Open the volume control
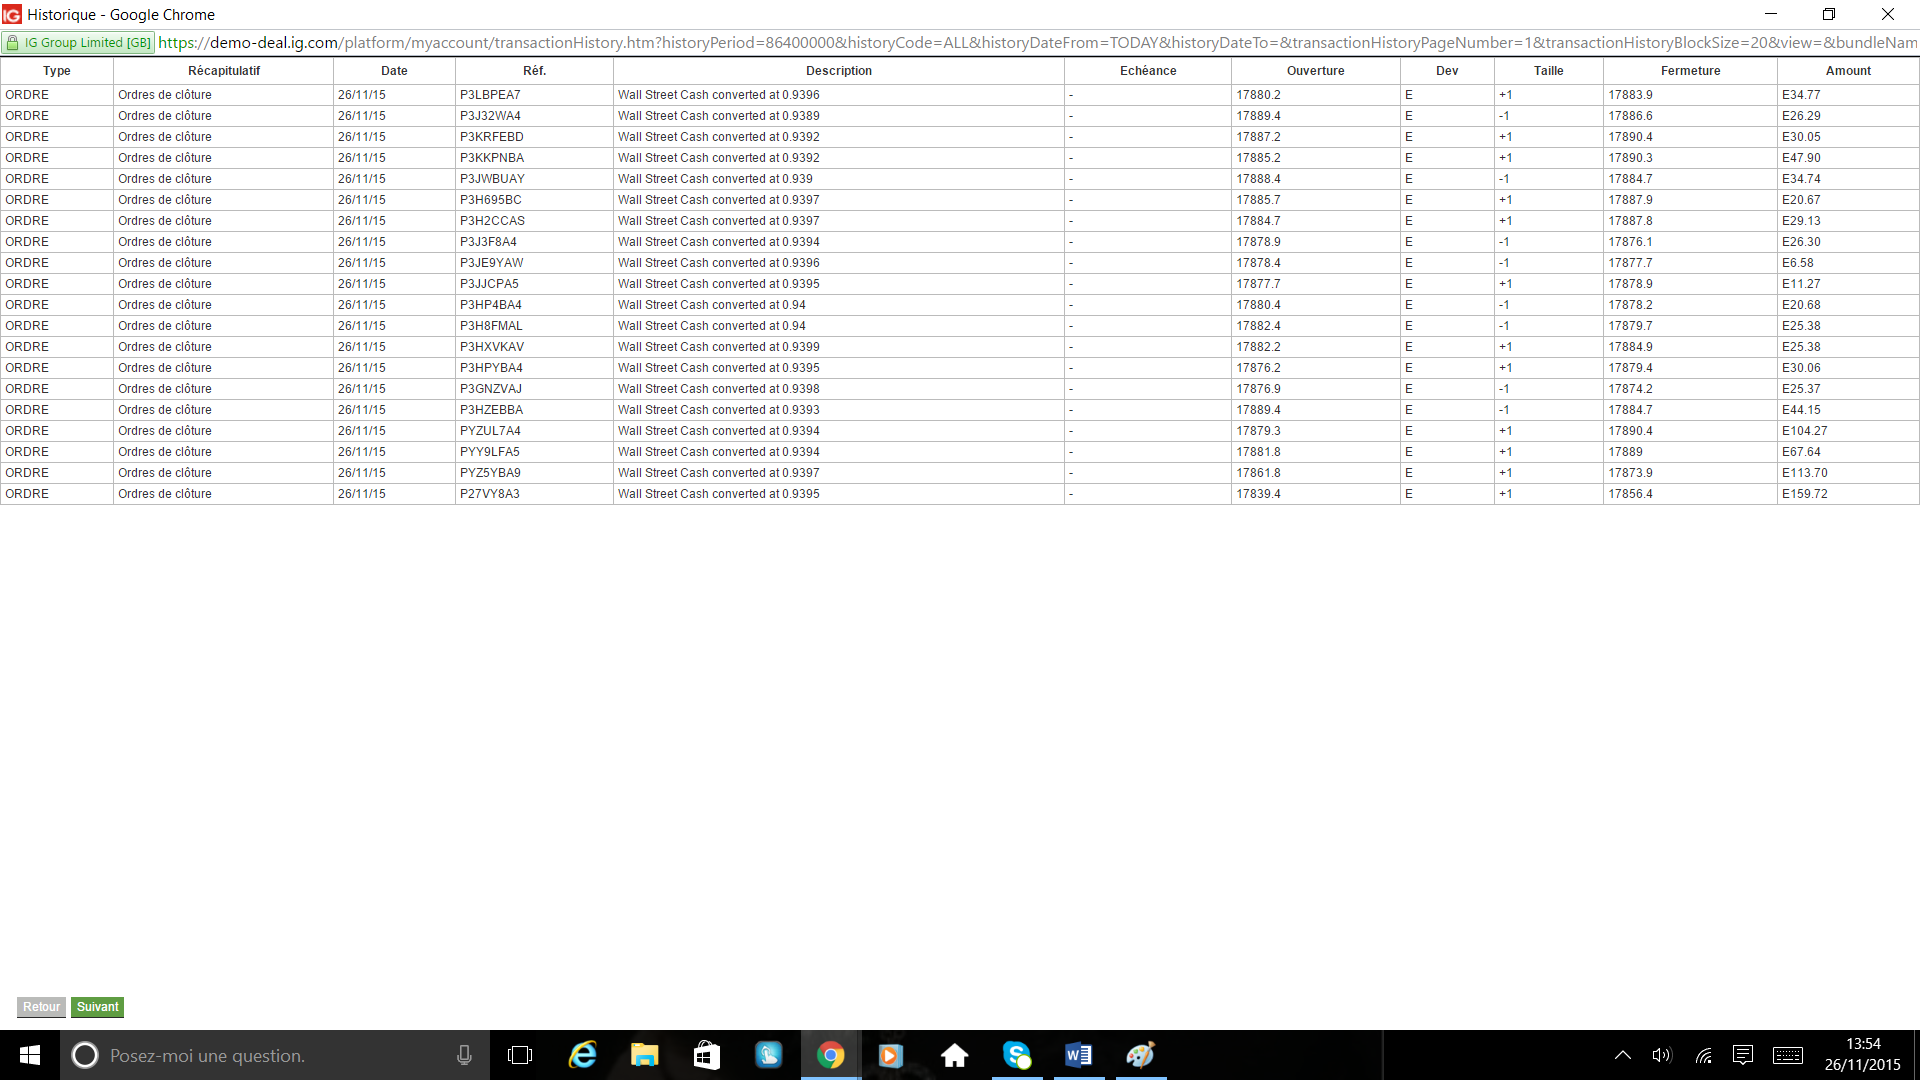1920x1080 pixels. coord(1661,1055)
